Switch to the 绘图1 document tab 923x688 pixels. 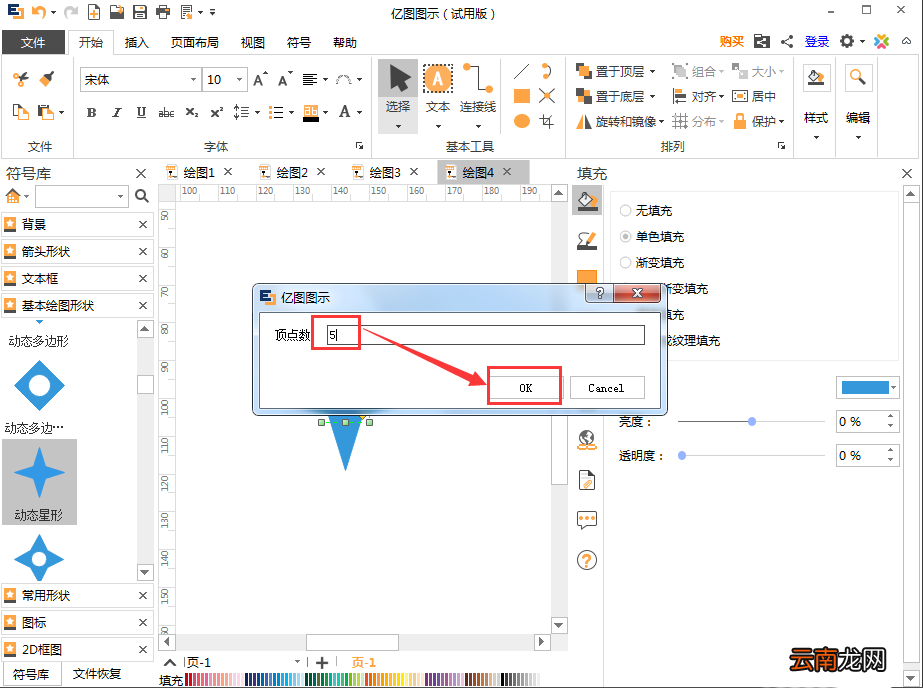click(199, 172)
